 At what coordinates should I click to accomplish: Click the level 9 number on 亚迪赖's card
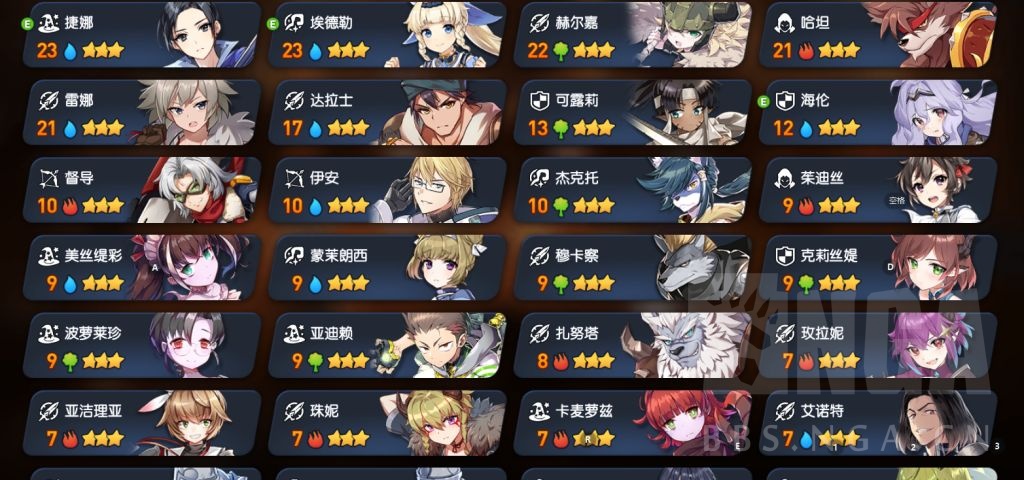click(x=297, y=361)
